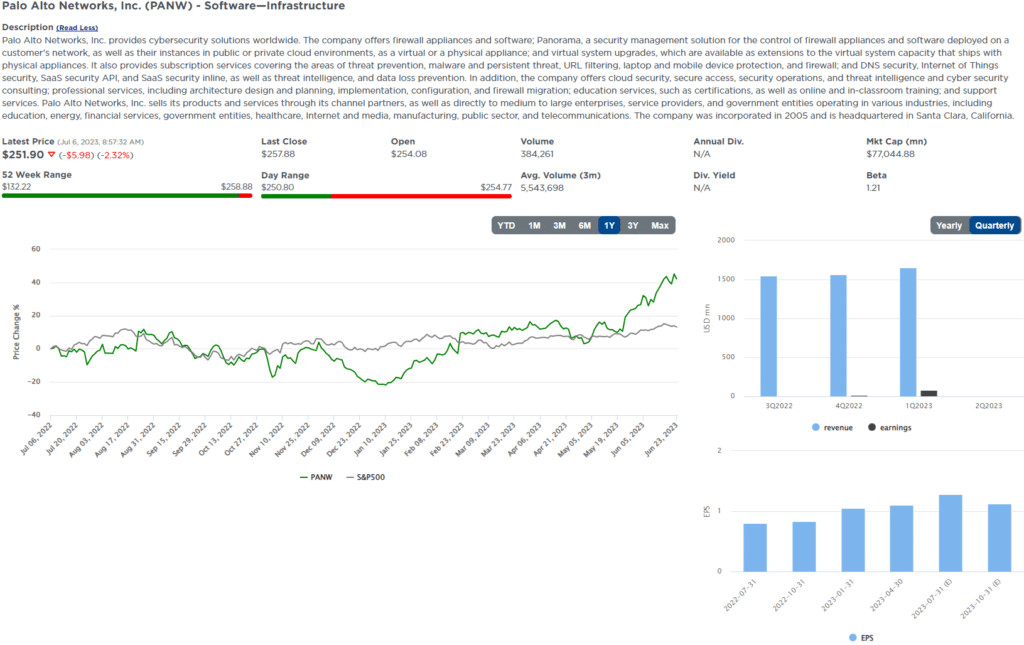Click the Volume value 384,261
This screenshot has width=1024, height=645.
coord(537,154)
